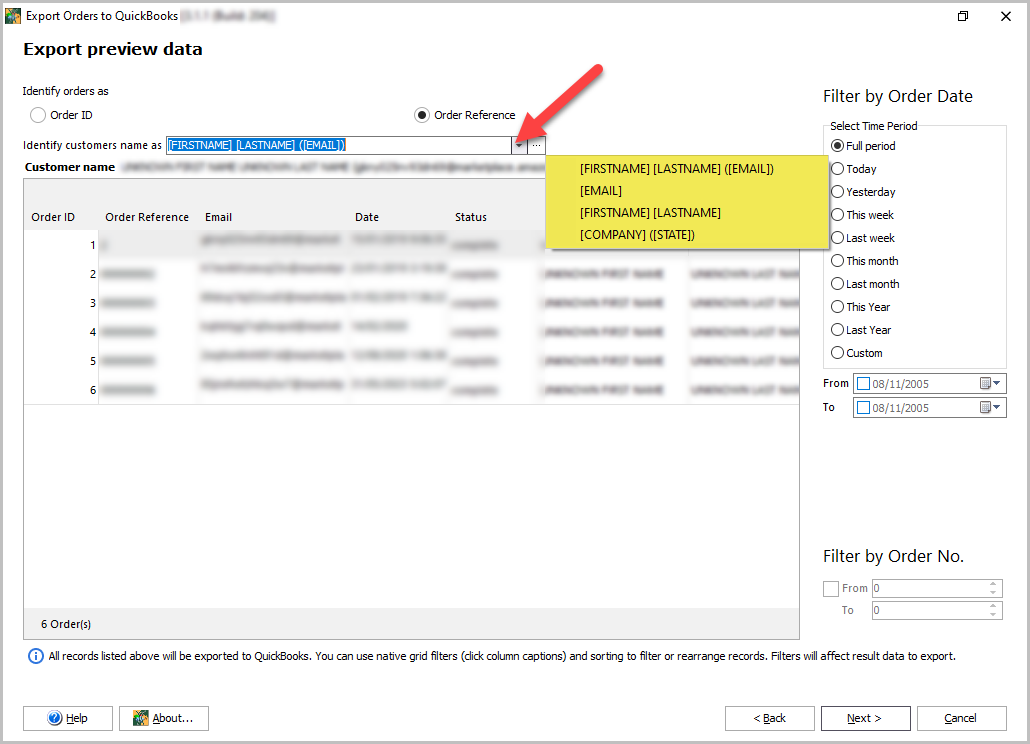Open the Help button

[68, 718]
